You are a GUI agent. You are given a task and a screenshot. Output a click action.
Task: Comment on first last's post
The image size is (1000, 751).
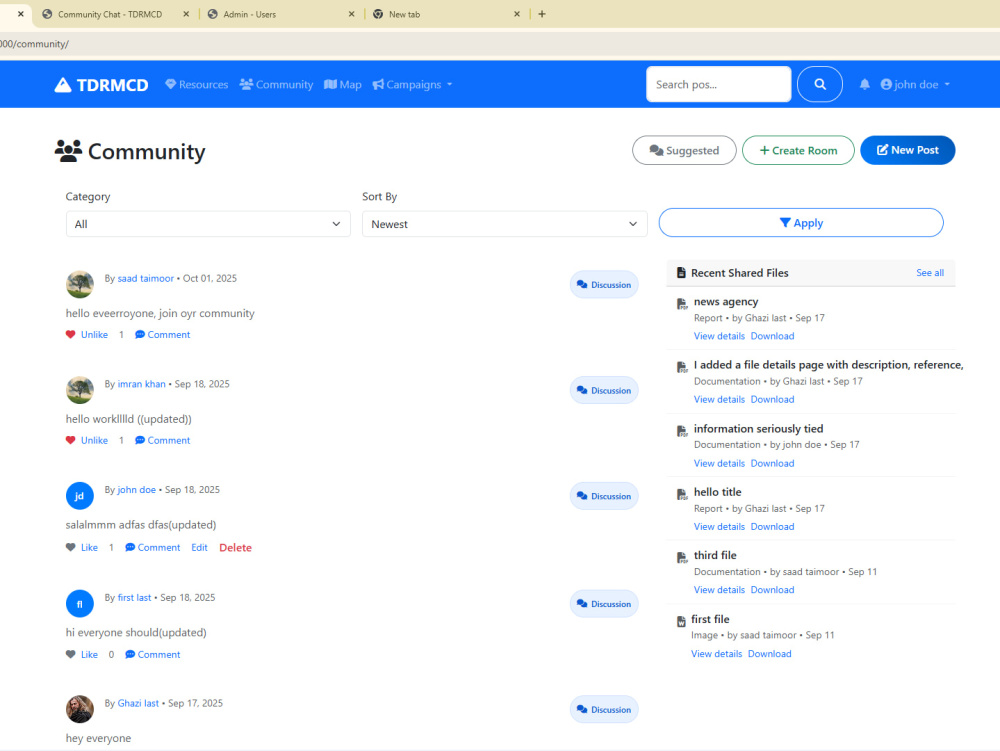pyautogui.click(x=153, y=655)
